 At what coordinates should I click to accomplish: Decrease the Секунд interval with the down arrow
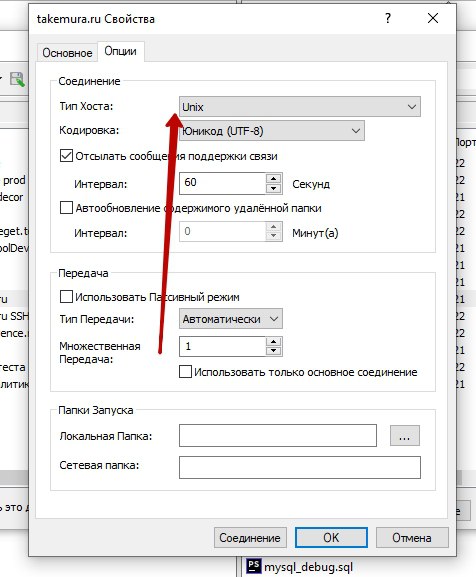coord(273,188)
